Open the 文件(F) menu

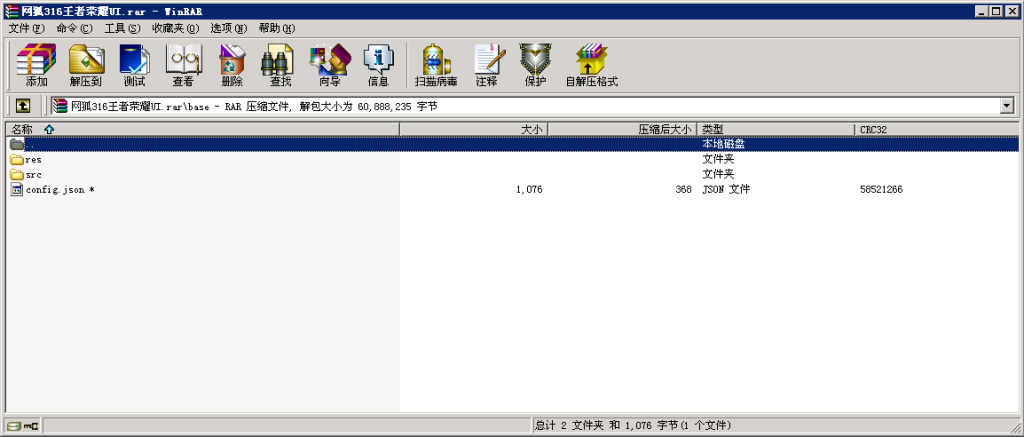(x=27, y=28)
